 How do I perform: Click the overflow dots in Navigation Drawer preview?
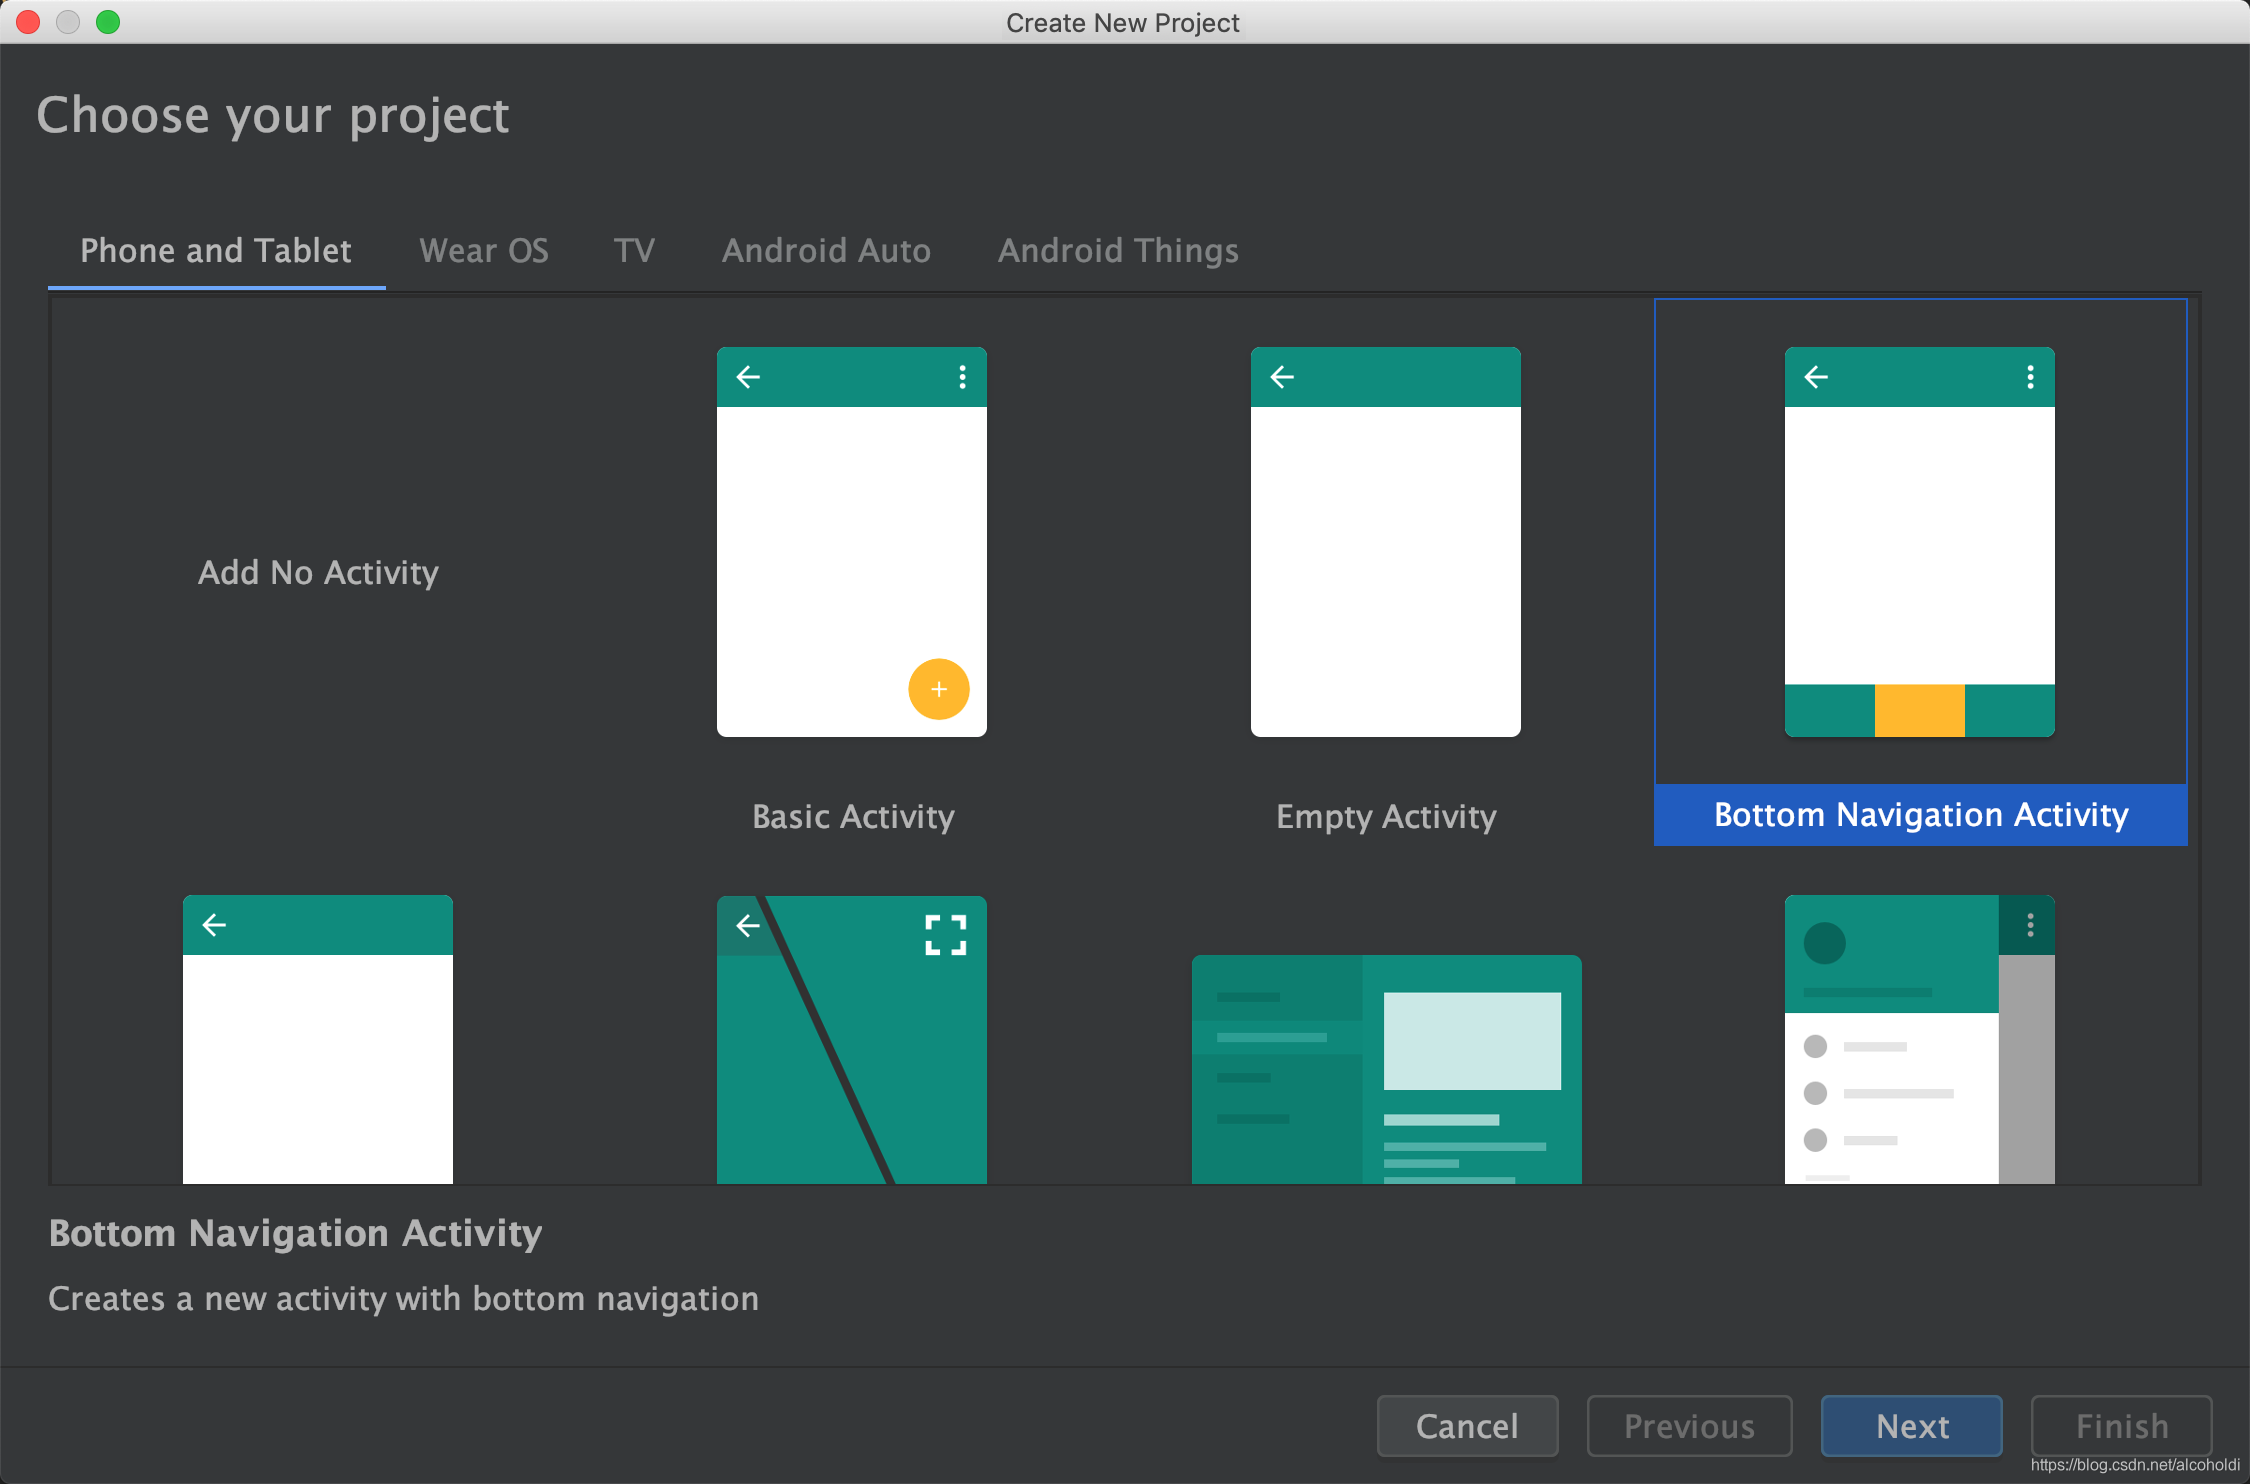click(x=2030, y=925)
